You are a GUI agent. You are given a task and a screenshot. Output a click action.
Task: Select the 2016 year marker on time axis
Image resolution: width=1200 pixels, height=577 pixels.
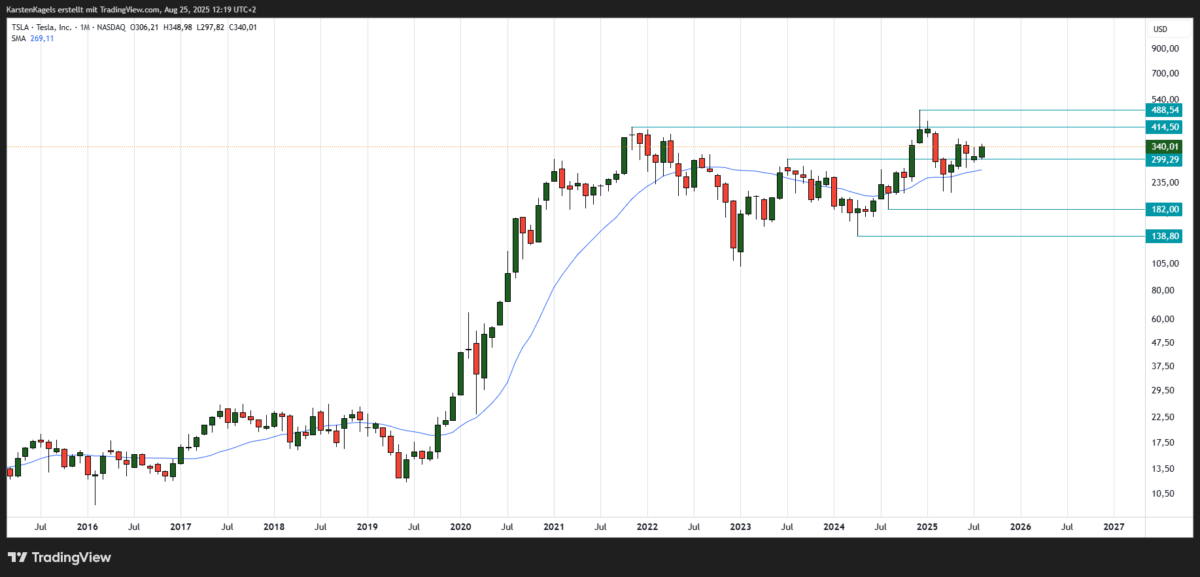(x=87, y=525)
